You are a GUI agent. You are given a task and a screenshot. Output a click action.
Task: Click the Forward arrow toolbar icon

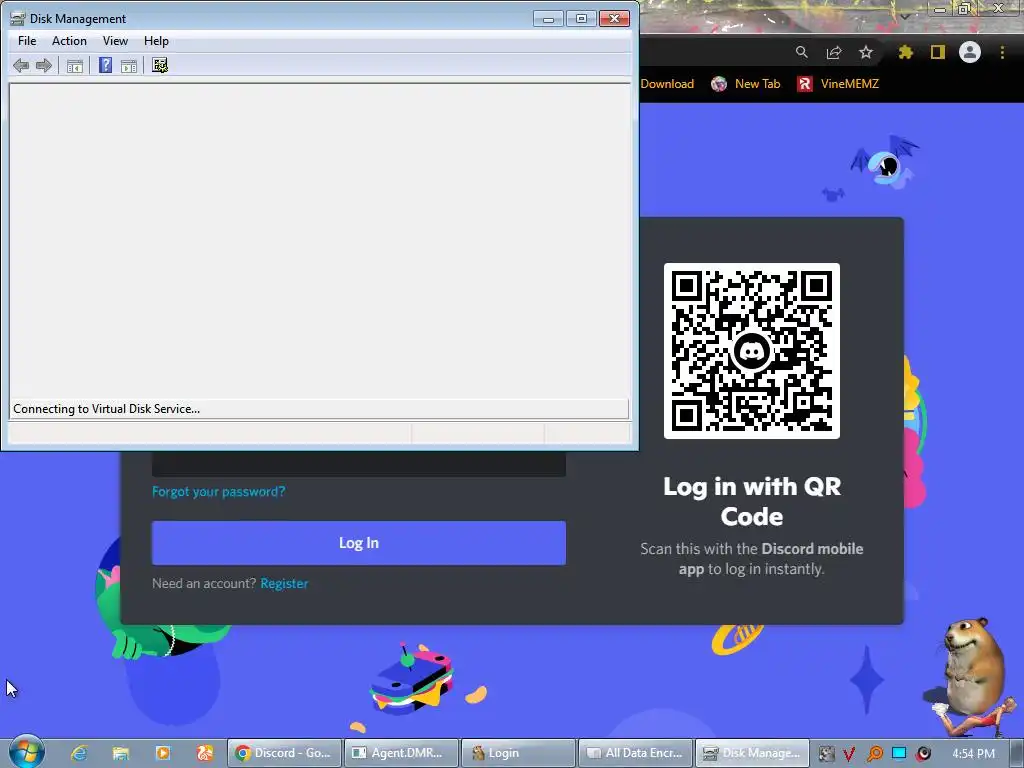click(44, 65)
